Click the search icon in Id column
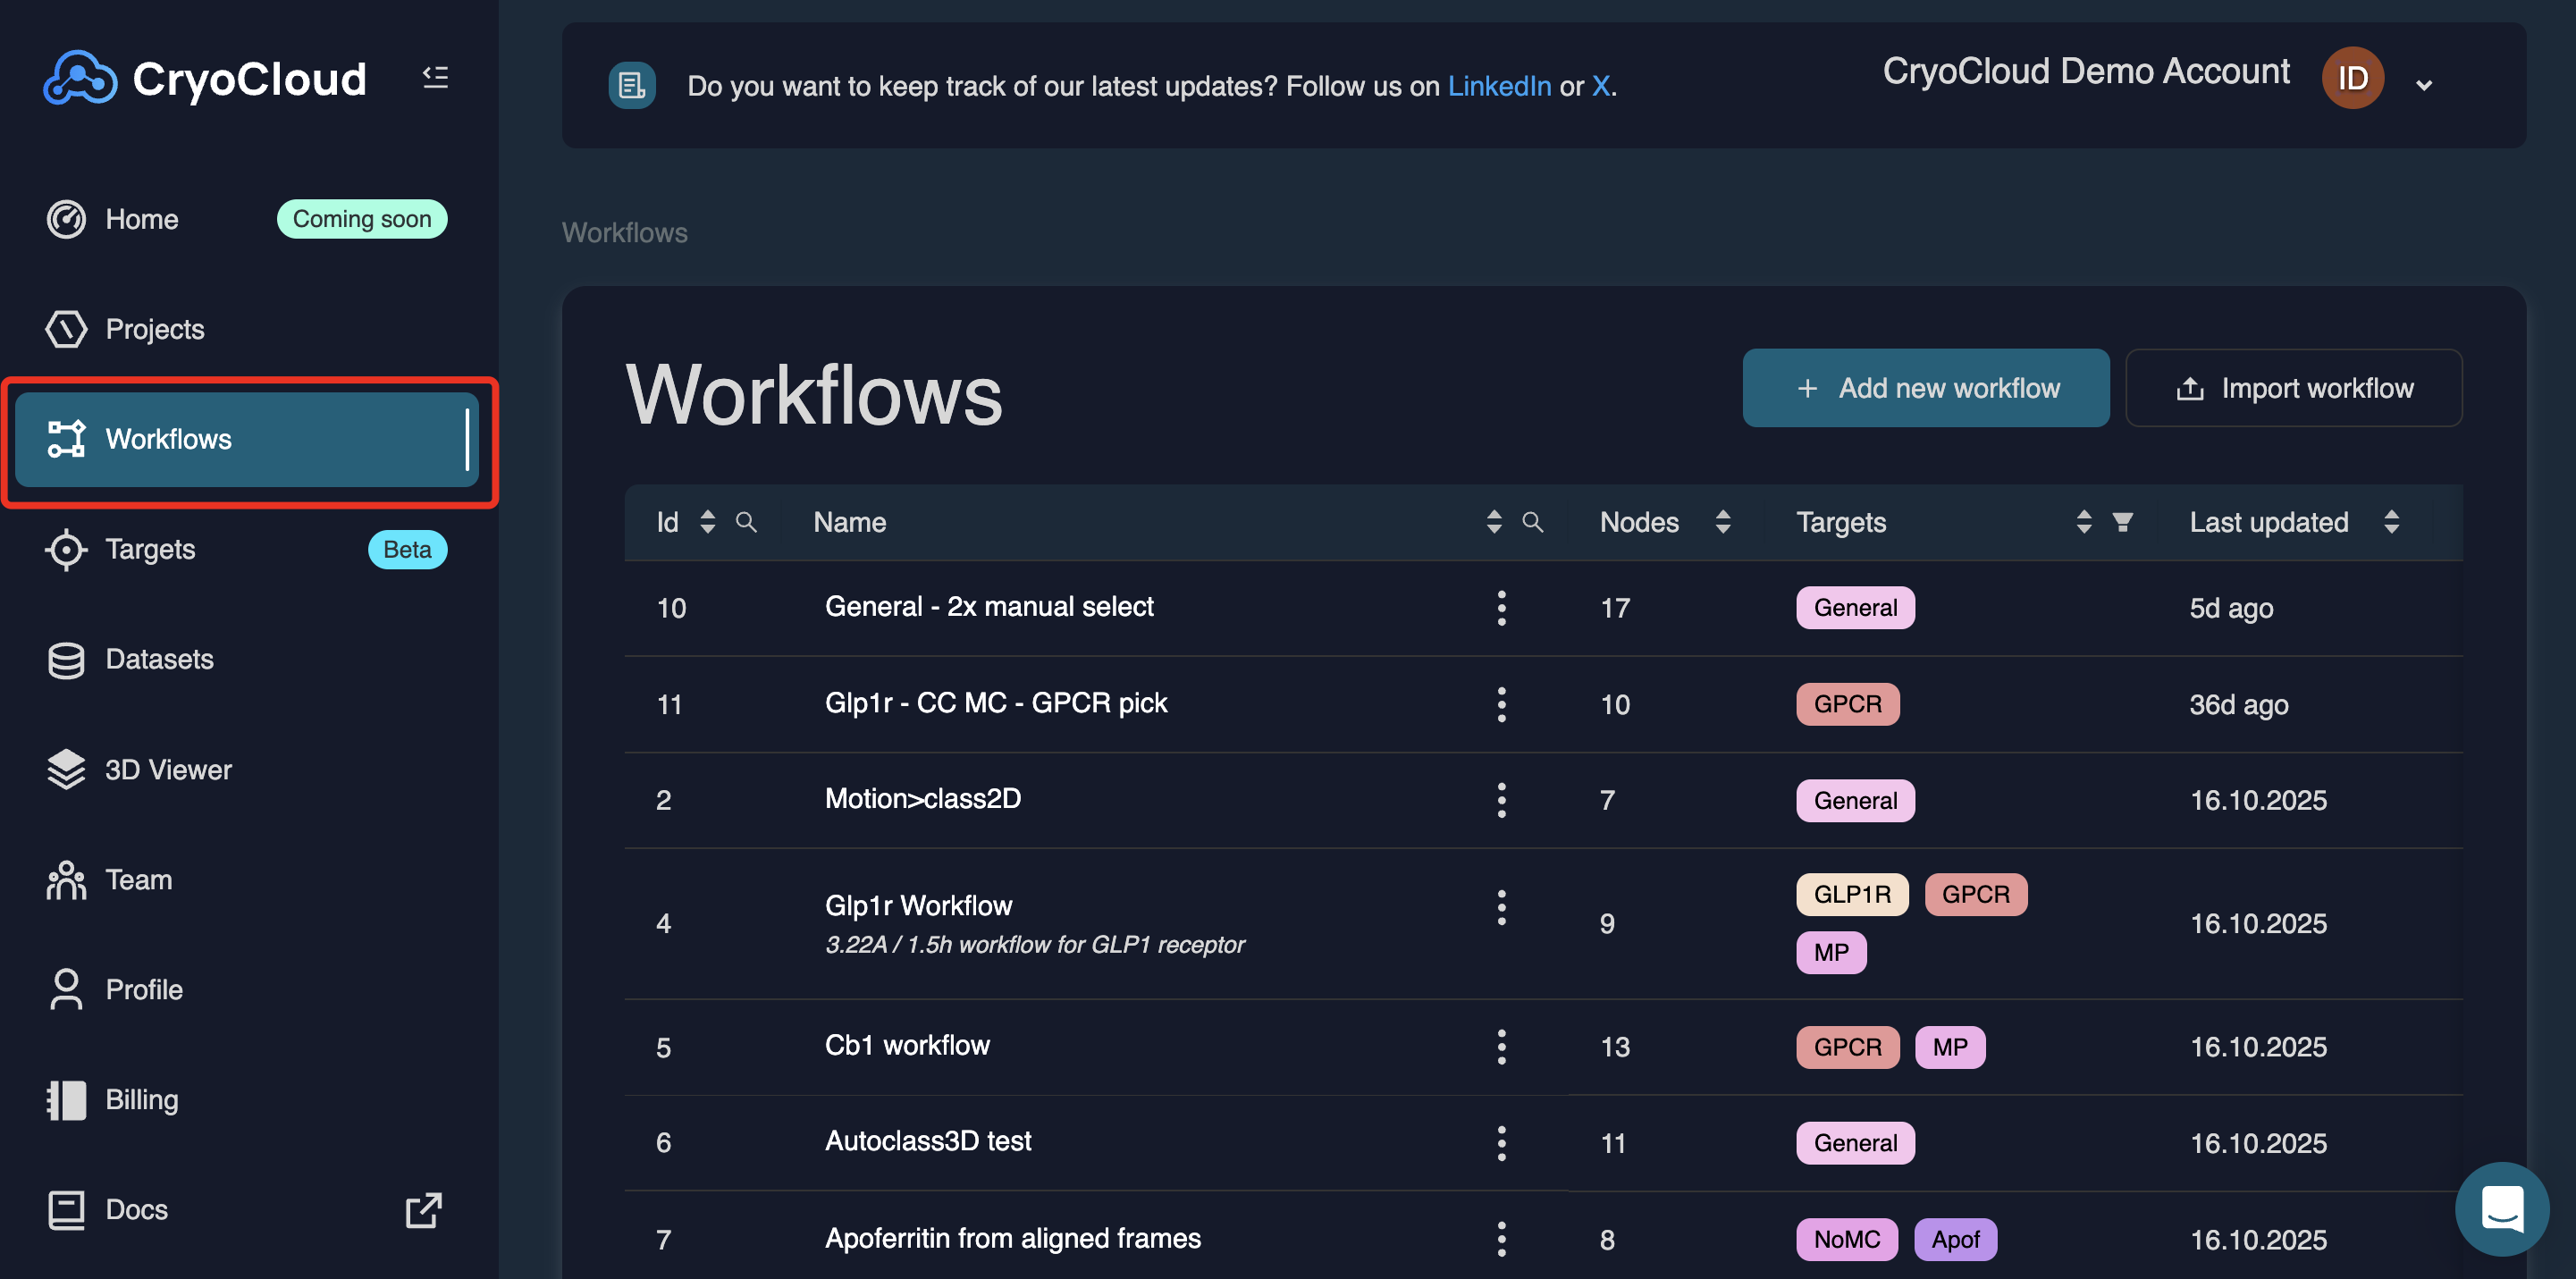Viewport: 2576px width, 1279px height. (x=746, y=522)
